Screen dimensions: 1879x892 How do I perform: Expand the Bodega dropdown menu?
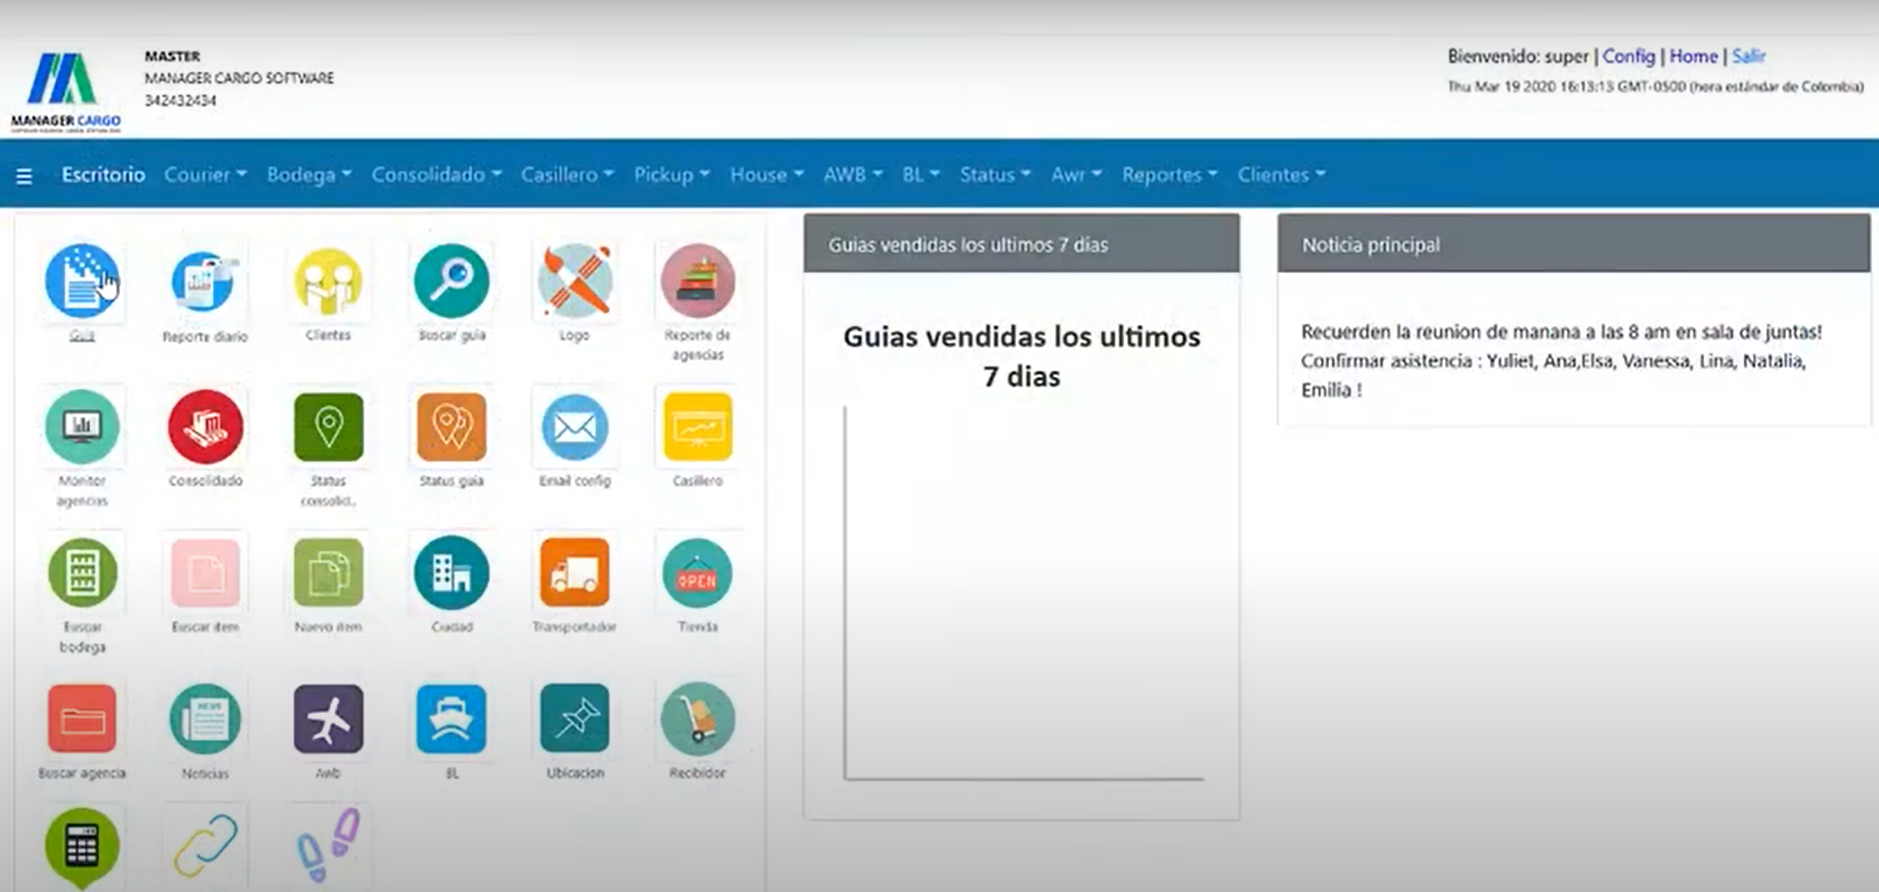(309, 174)
